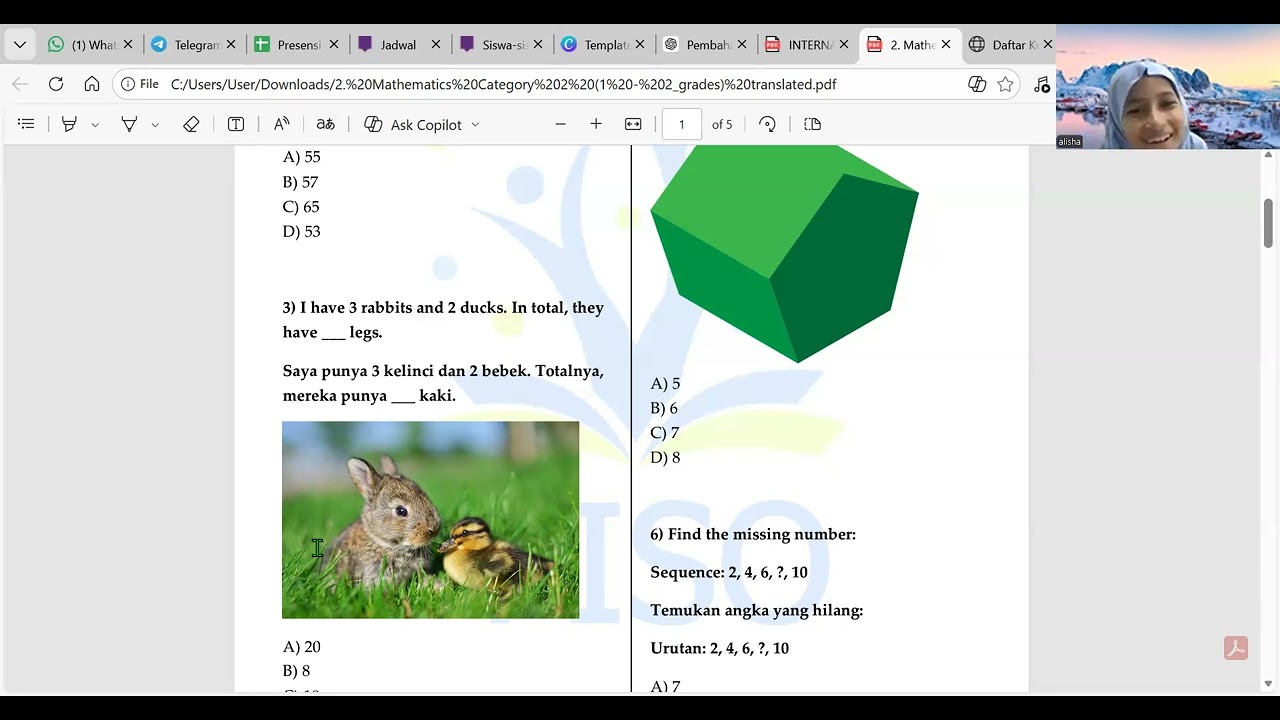The width and height of the screenshot is (1280, 720).
Task: View site information File icon
Action: 140,84
